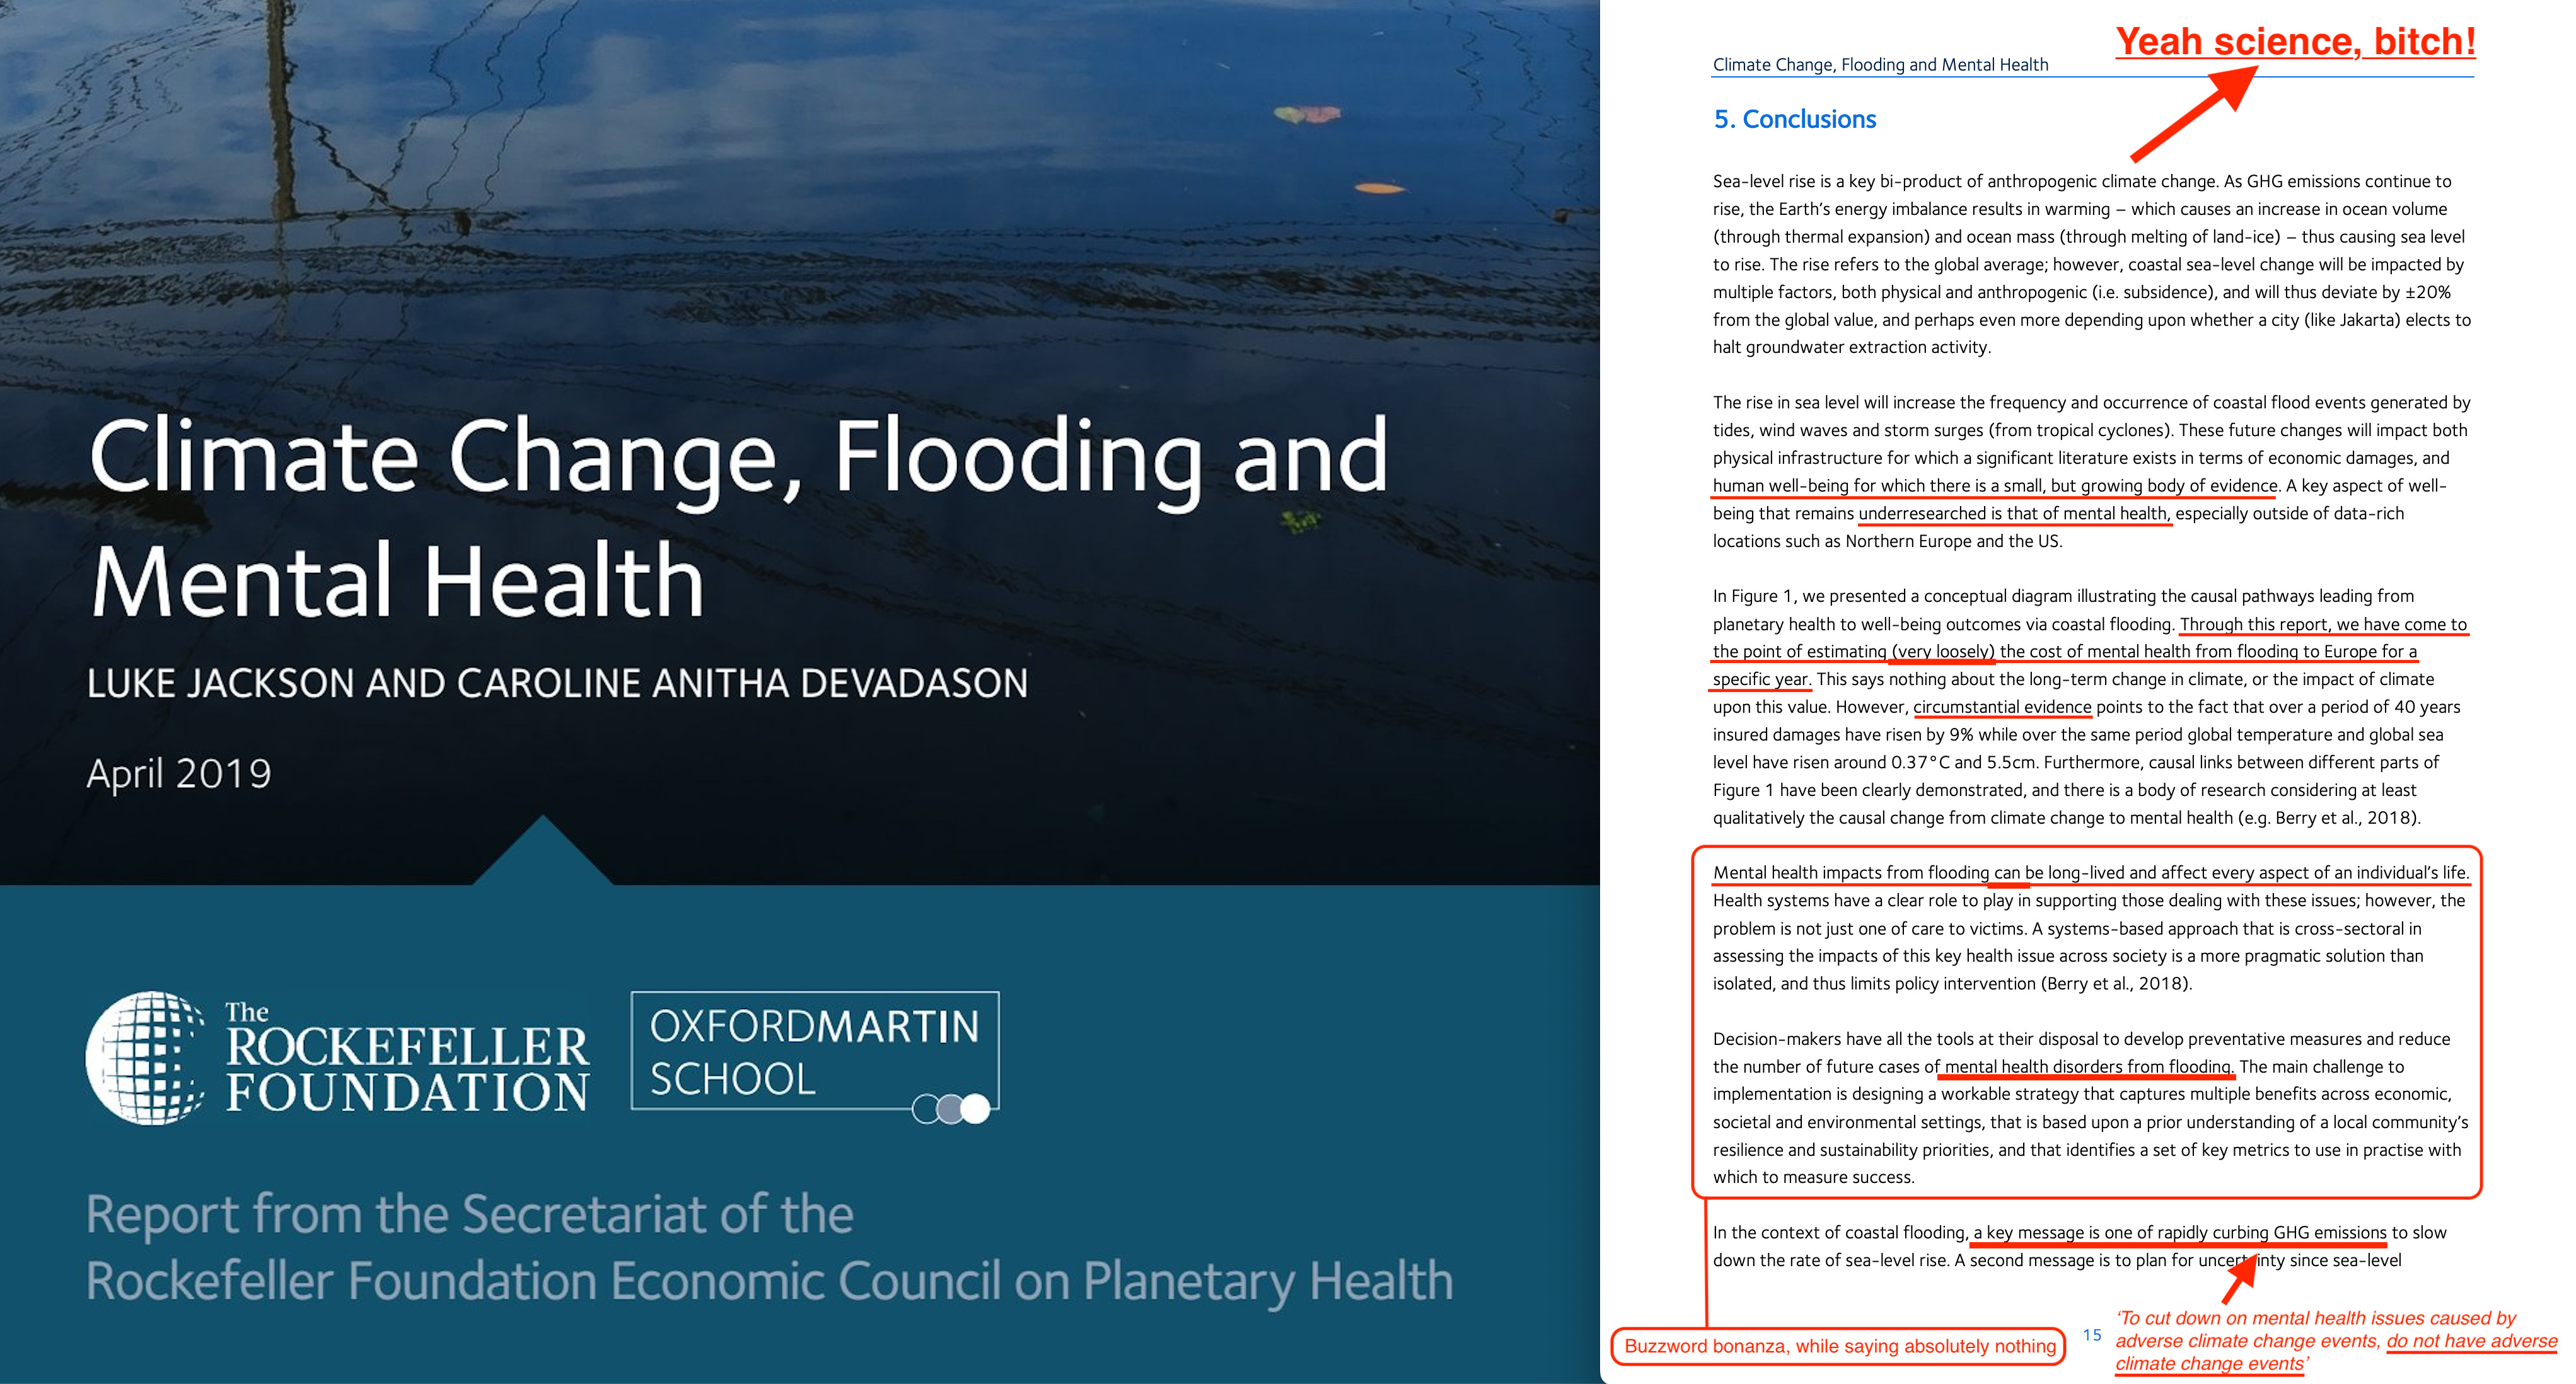Viewport: 2576px width, 1384px height.
Task: Click the figure "0.37°C and 5.5cm"
Action: [1964, 762]
